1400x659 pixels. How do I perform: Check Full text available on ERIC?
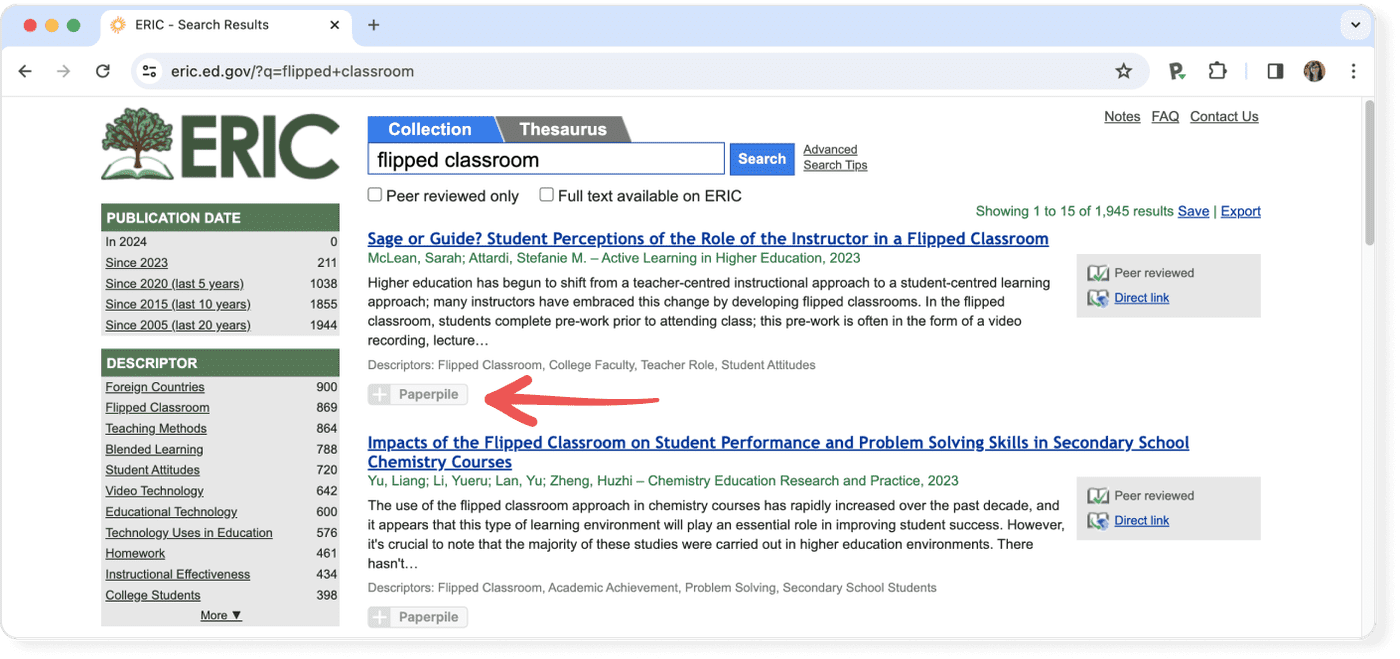547,195
